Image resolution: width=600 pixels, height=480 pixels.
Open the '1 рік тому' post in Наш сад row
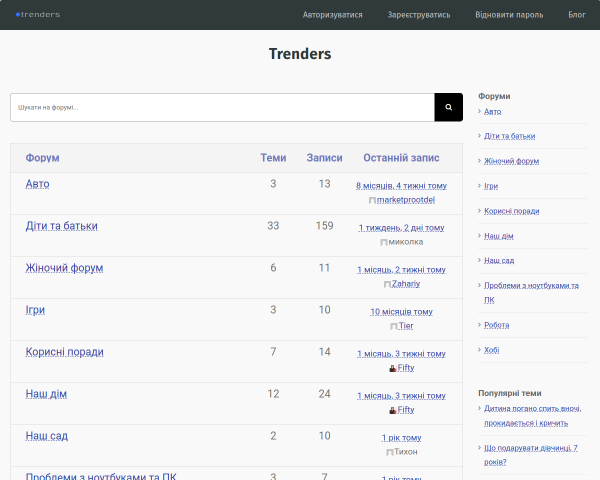click(x=401, y=438)
